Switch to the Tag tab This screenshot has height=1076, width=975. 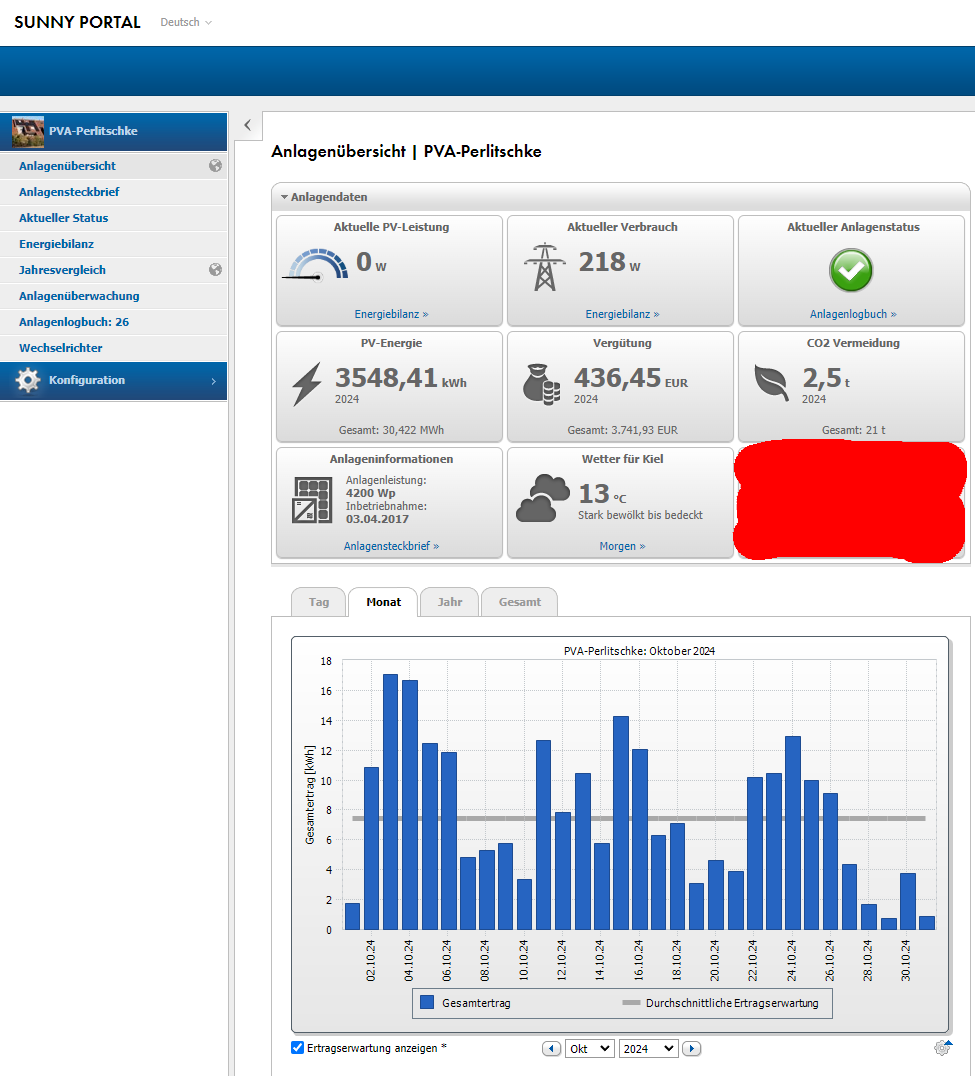[319, 602]
